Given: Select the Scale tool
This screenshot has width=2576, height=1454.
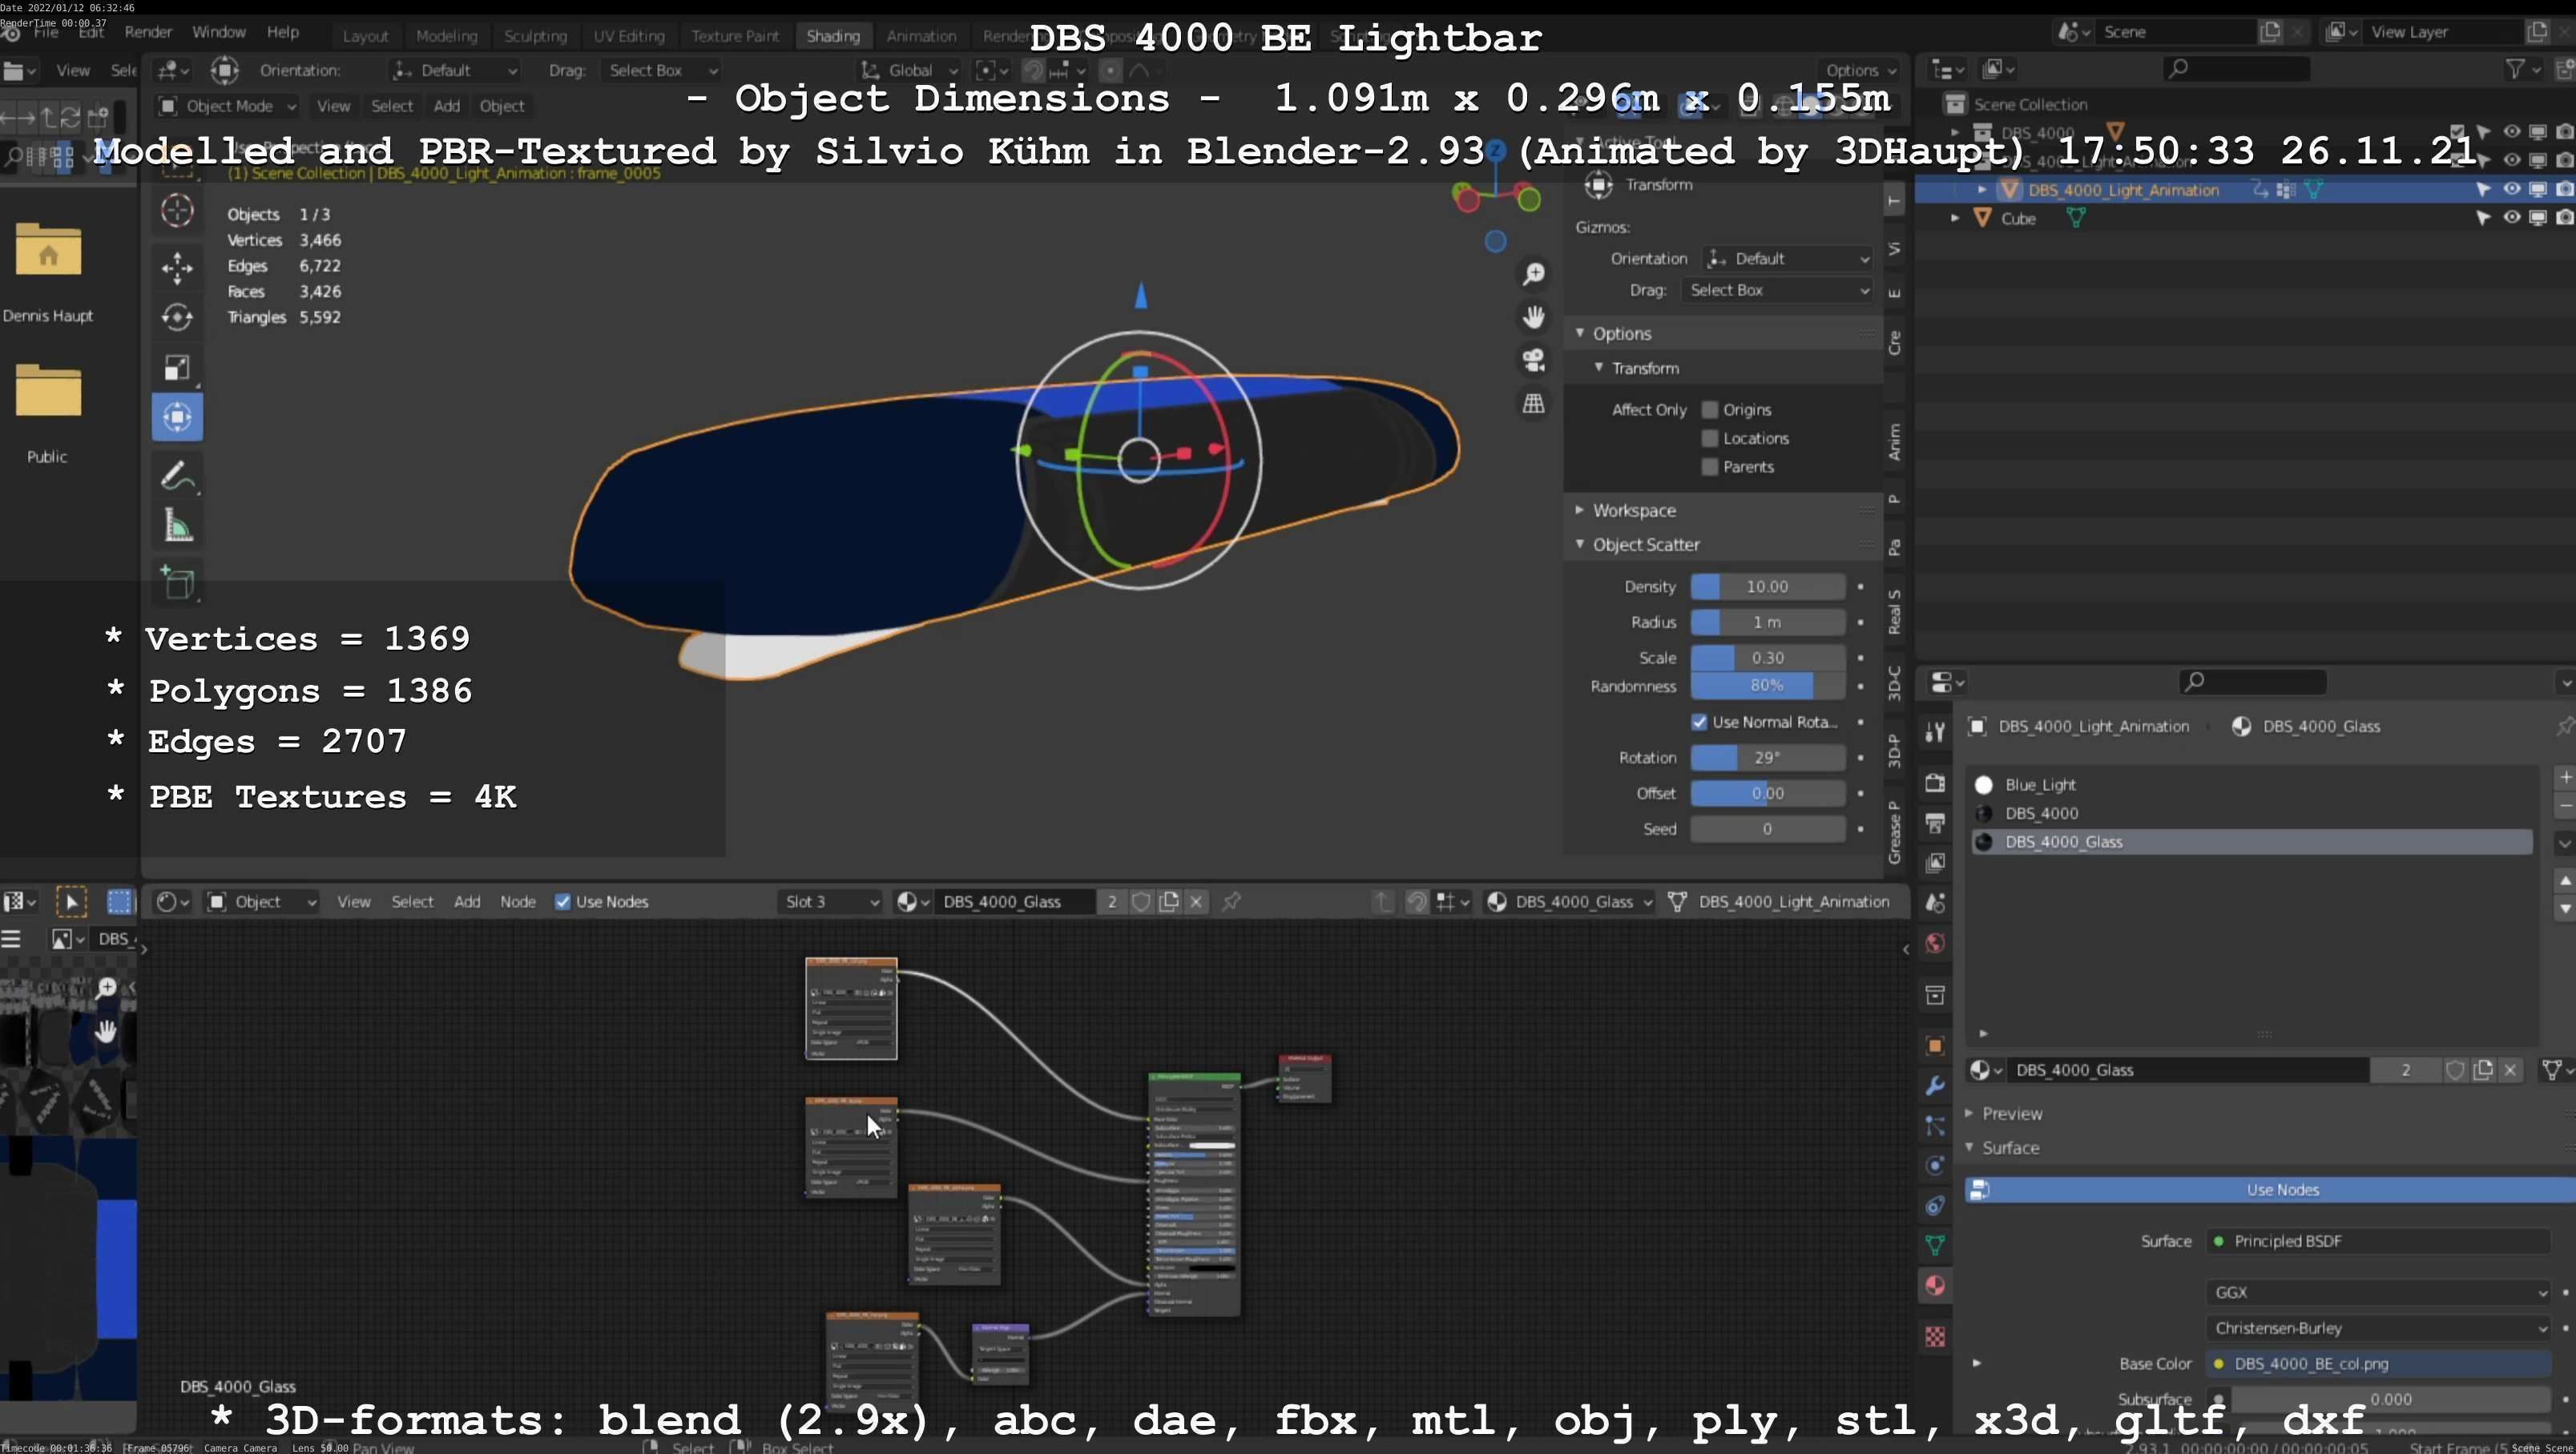Looking at the screenshot, I should tap(177, 367).
